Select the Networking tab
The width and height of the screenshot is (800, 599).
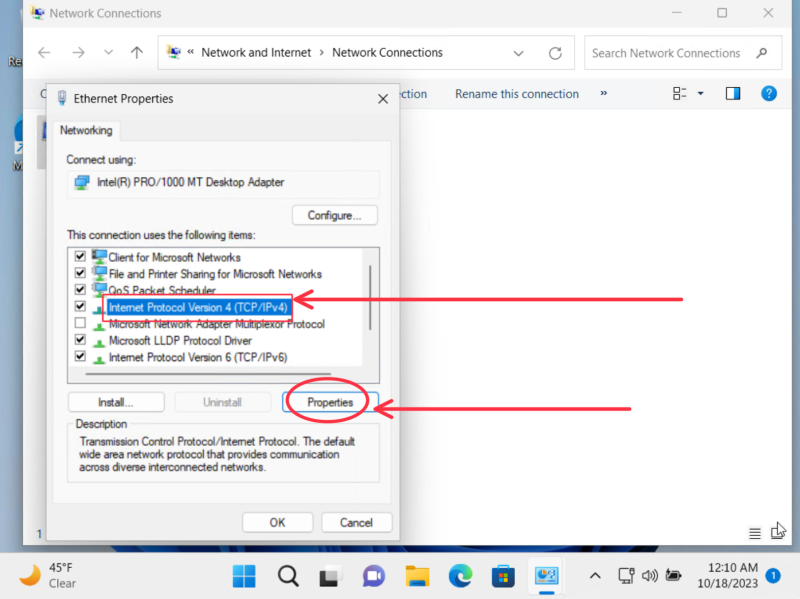(87, 130)
